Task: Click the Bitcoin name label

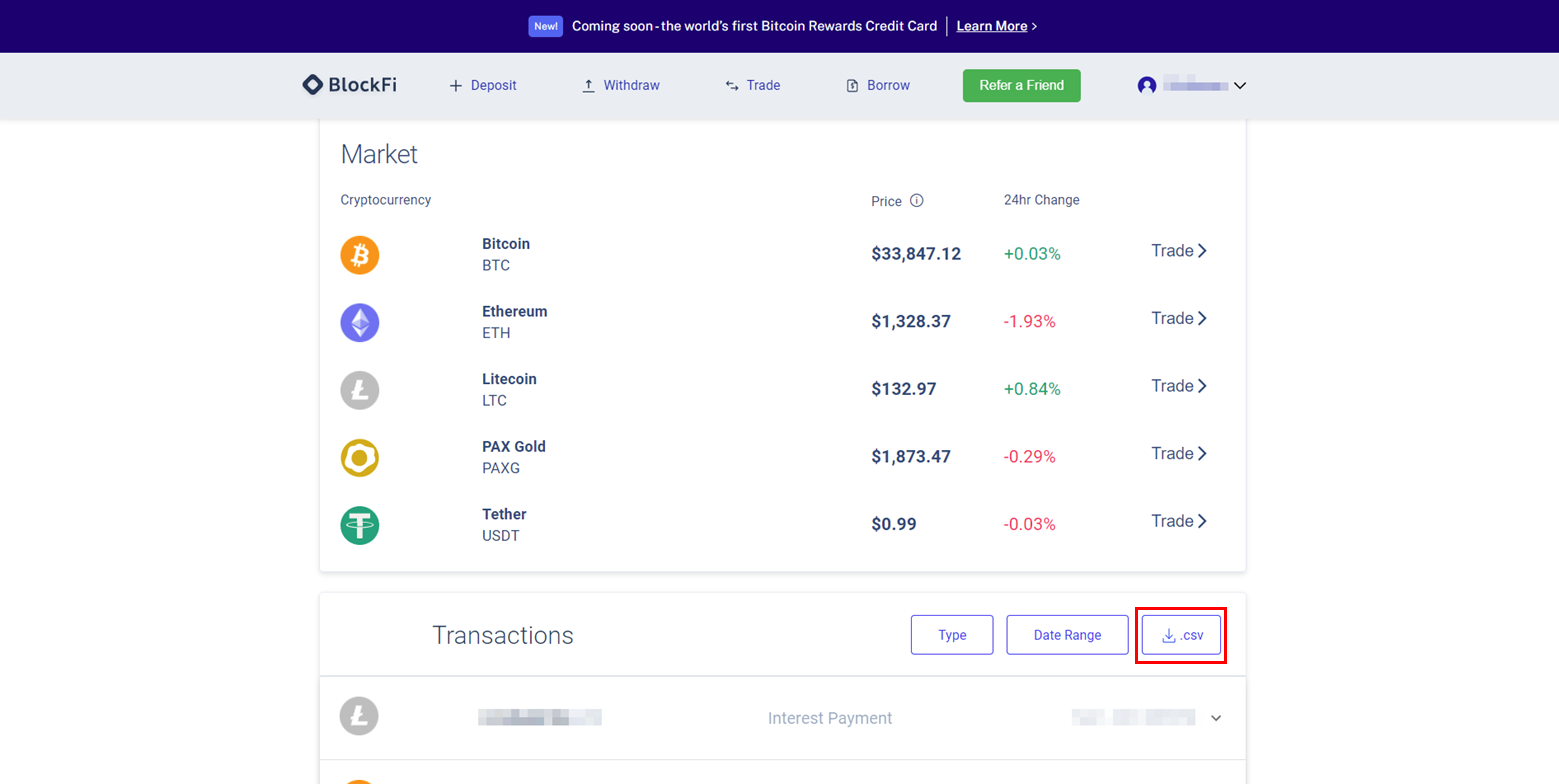Action: point(506,244)
